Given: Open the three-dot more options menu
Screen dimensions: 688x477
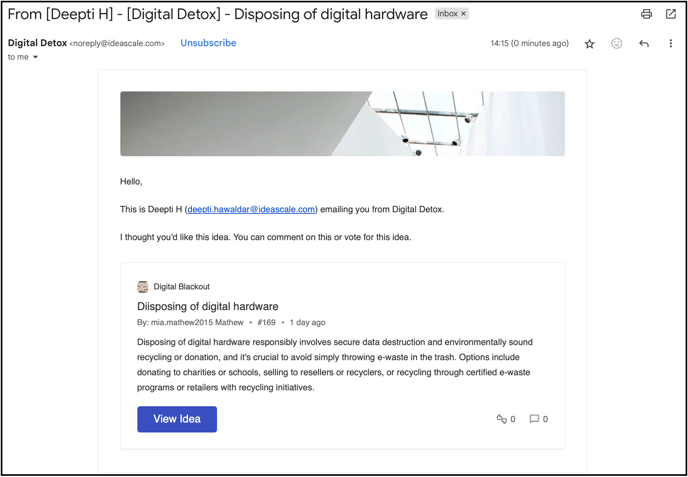Looking at the screenshot, I should (670, 43).
